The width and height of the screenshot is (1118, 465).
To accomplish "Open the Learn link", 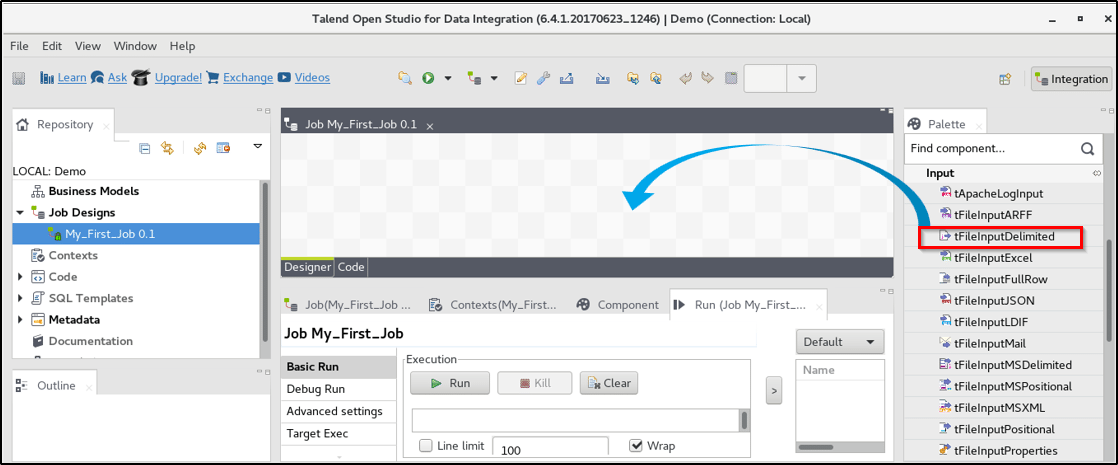I will tap(71, 78).
